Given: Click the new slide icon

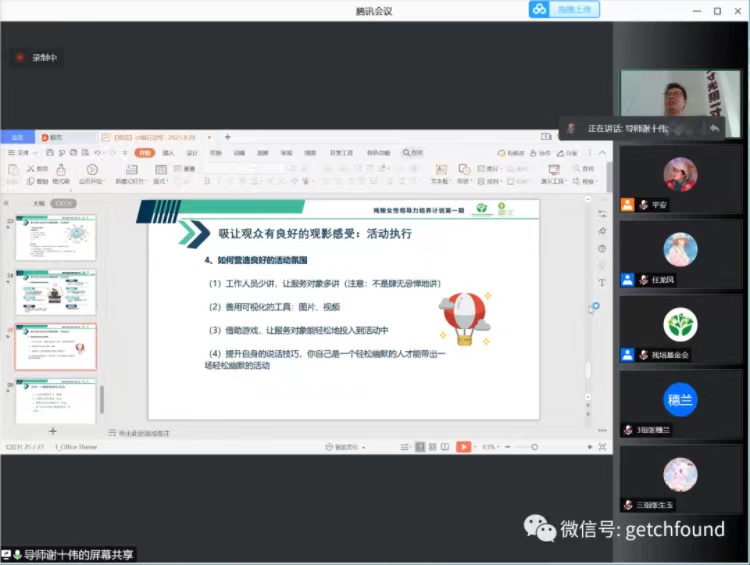Looking at the screenshot, I should tap(130, 171).
